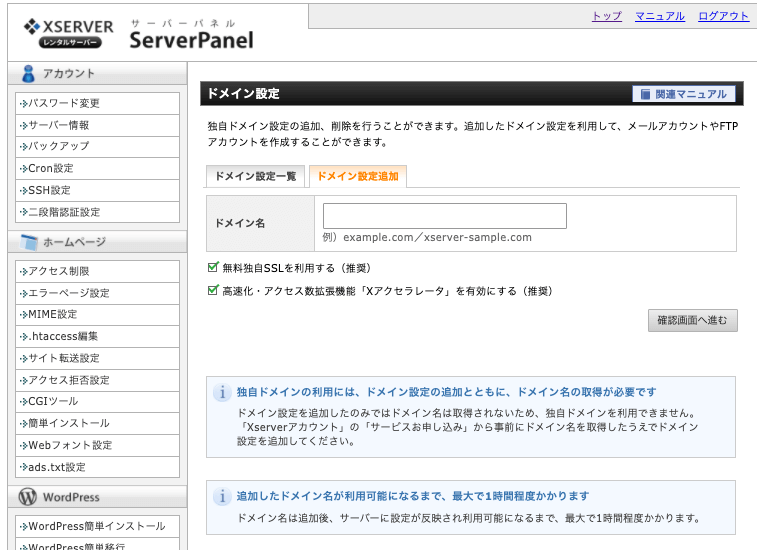This screenshot has height=550, width=757.
Task: Click the info icon beside 追加したドメイン名 notice
Action: click(x=222, y=497)
